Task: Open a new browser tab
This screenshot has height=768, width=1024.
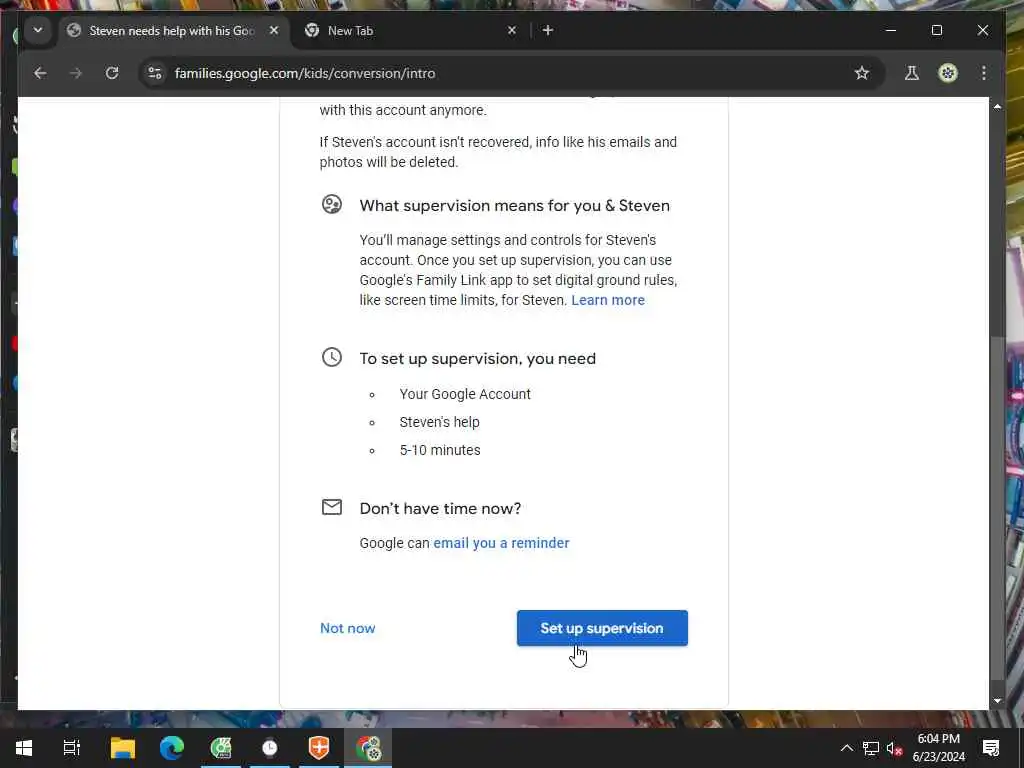Action: 548,30
